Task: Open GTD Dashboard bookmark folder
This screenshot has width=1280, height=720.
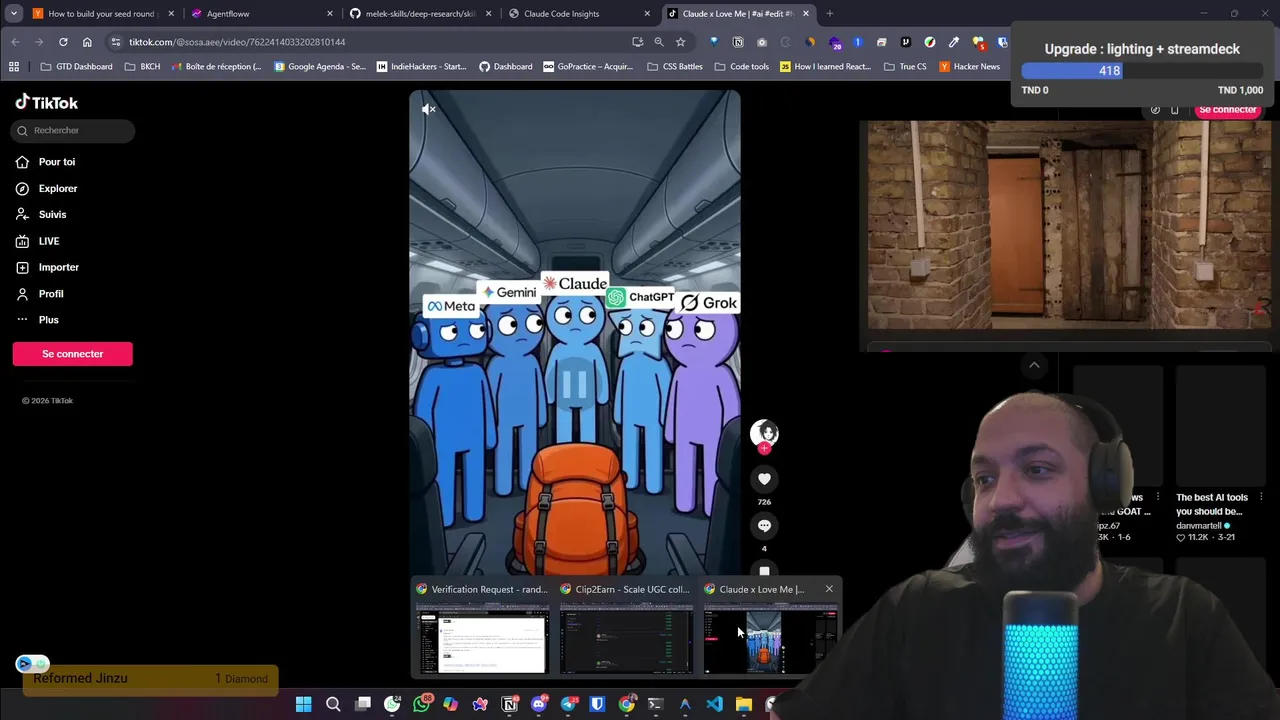Action: [x=76, y=67]
